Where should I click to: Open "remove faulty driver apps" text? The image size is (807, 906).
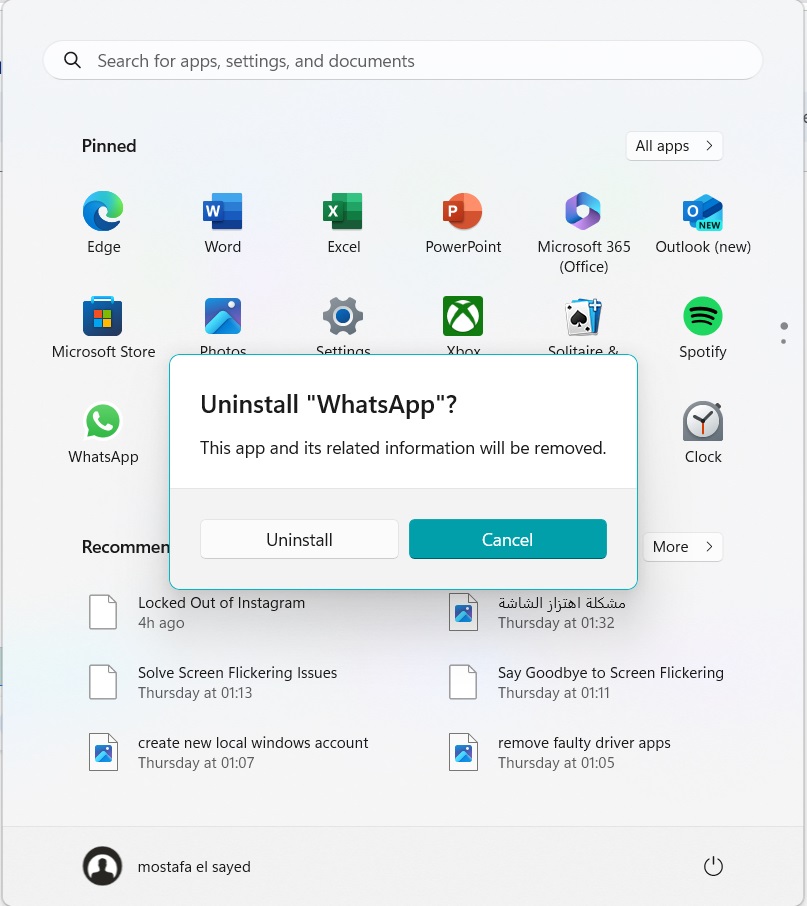(x=584, y=742)
